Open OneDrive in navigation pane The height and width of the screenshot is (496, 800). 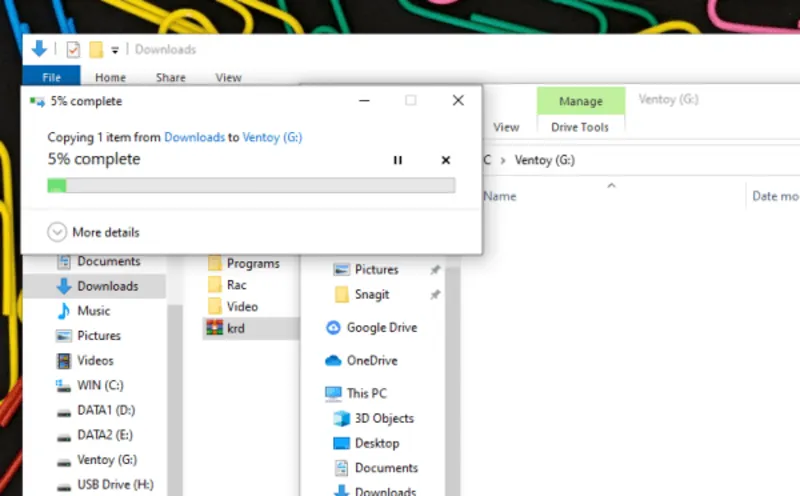tap(372, 360)
